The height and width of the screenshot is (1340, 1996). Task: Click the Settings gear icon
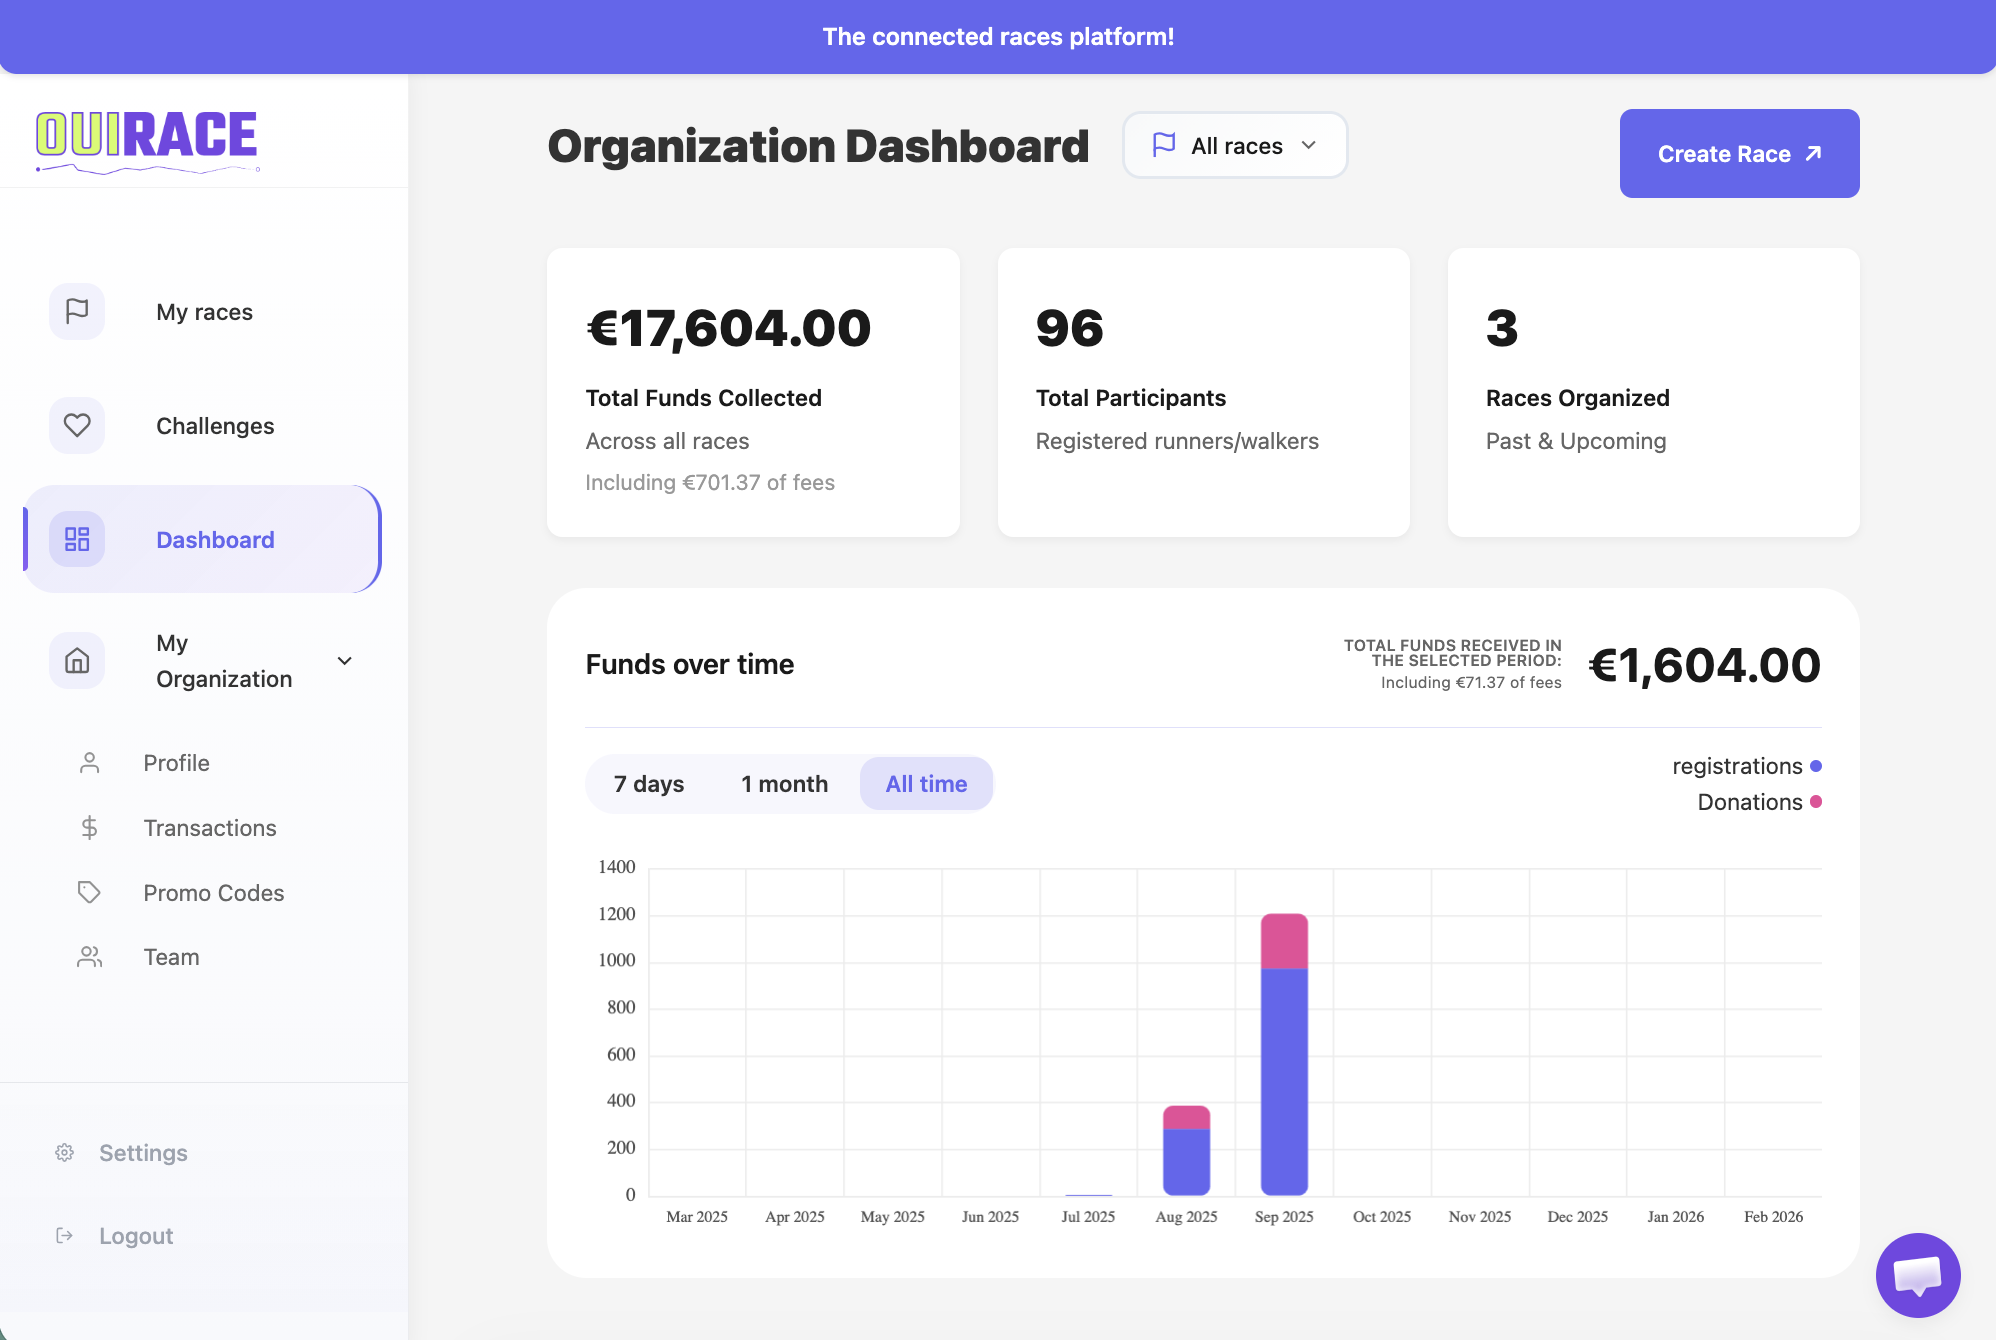click(64, 1152)
